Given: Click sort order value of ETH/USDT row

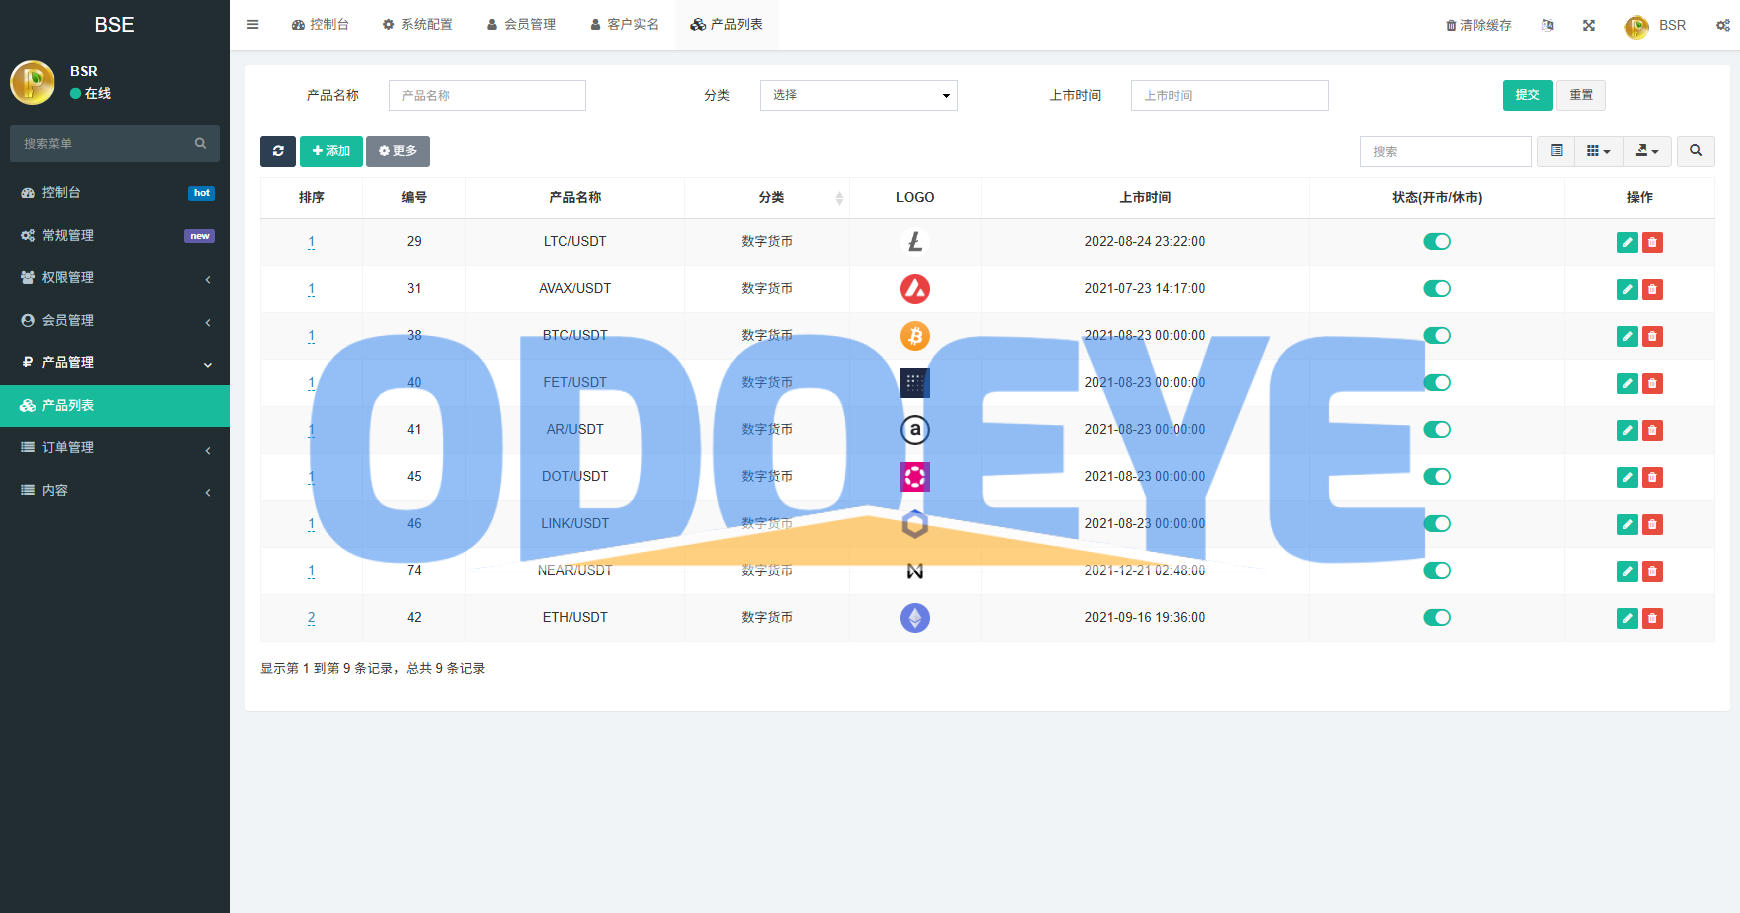Looking at the screenshot, I should click(x=311, y=618).
